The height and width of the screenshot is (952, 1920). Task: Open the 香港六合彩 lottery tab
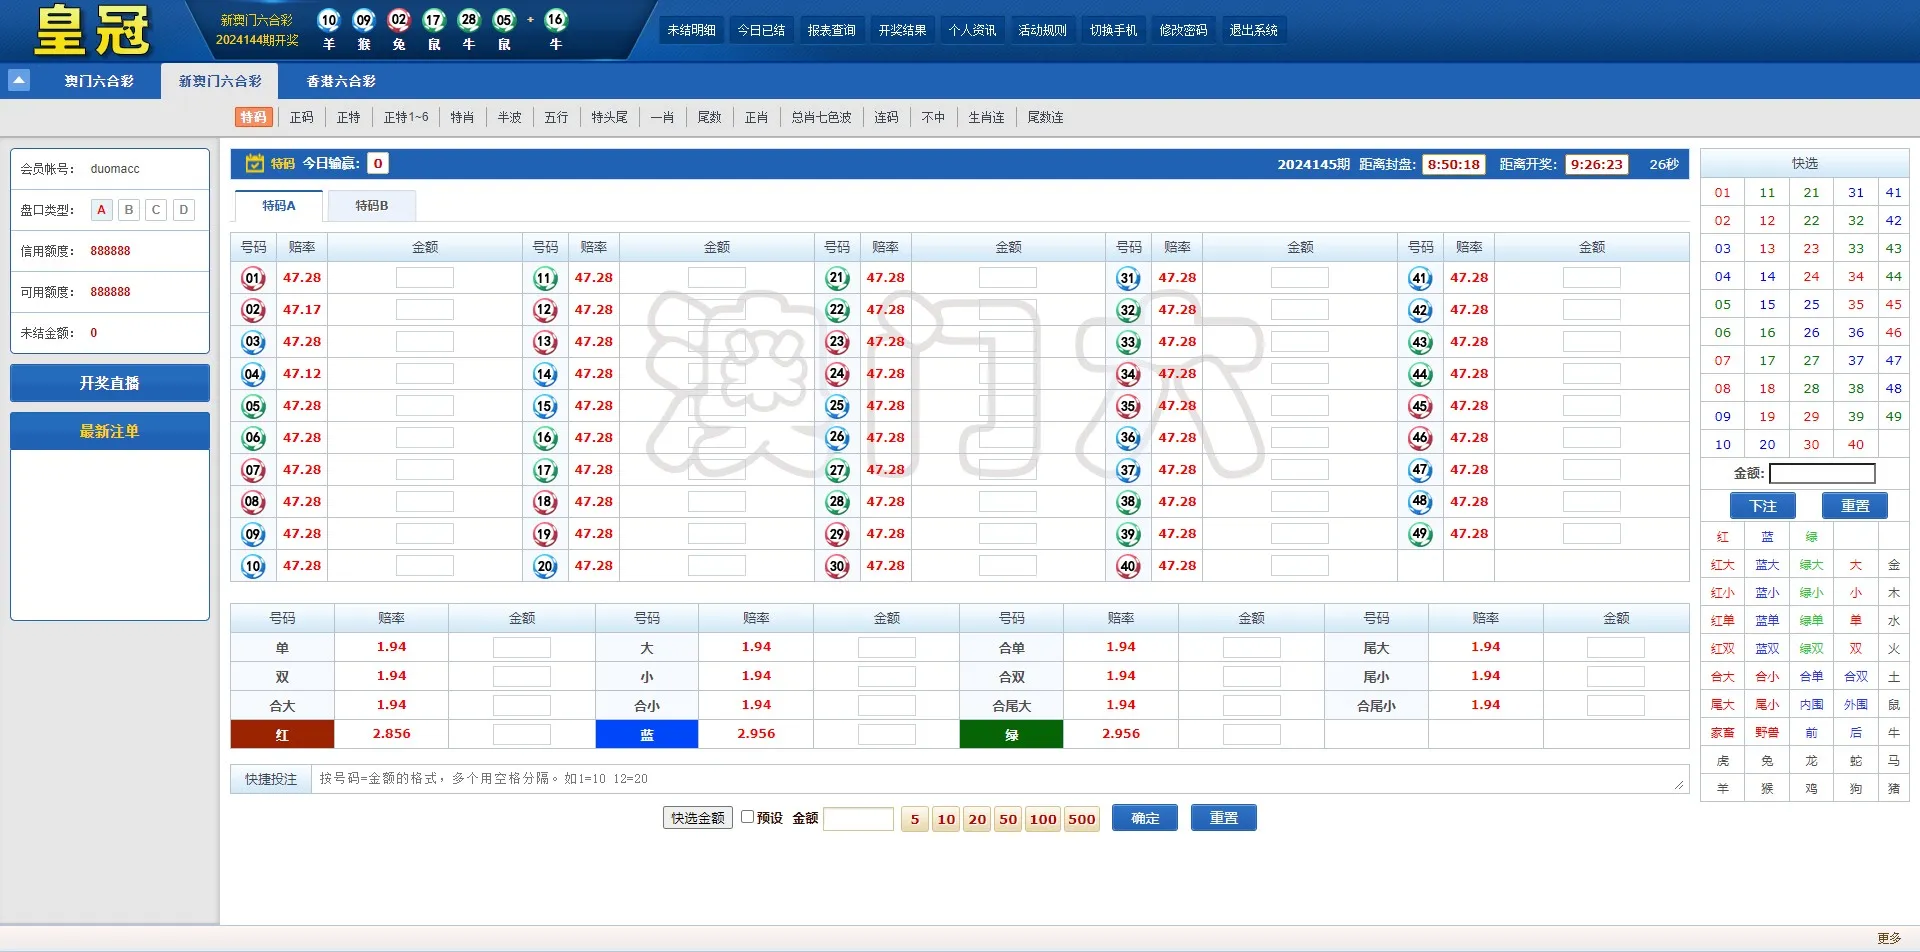click(341, 81)
